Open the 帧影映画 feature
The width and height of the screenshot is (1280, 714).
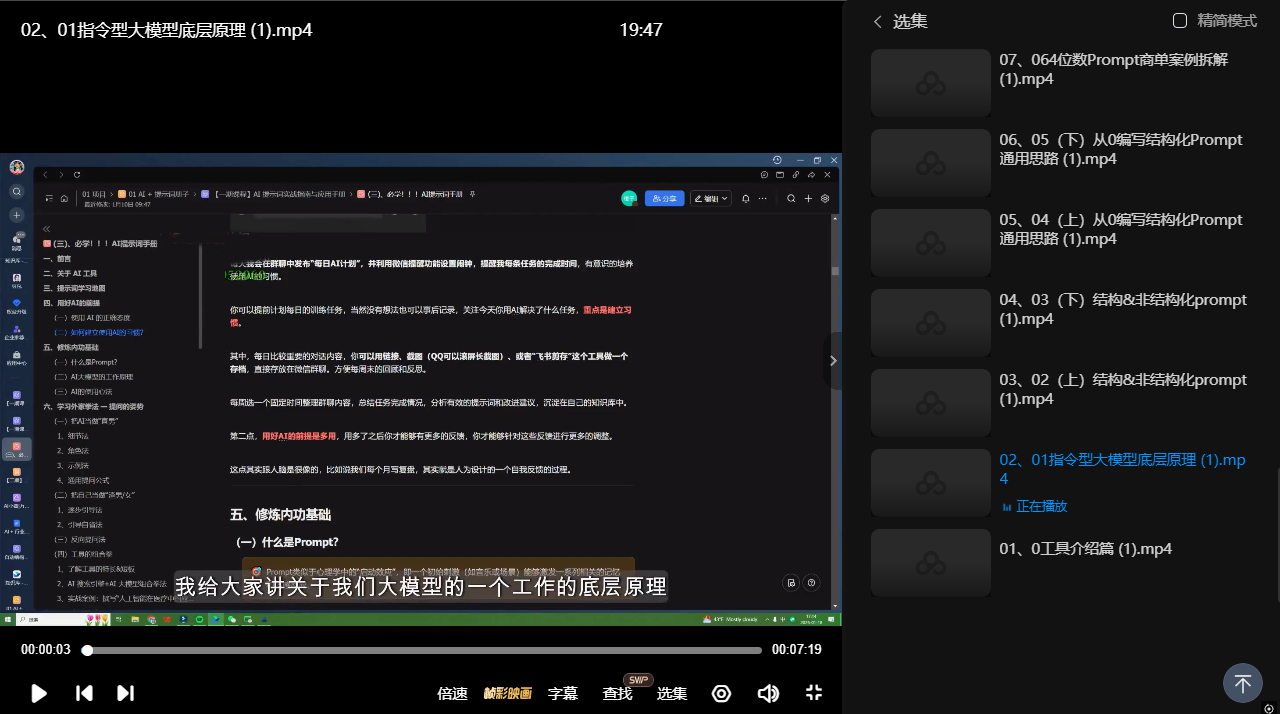point(508,693)
